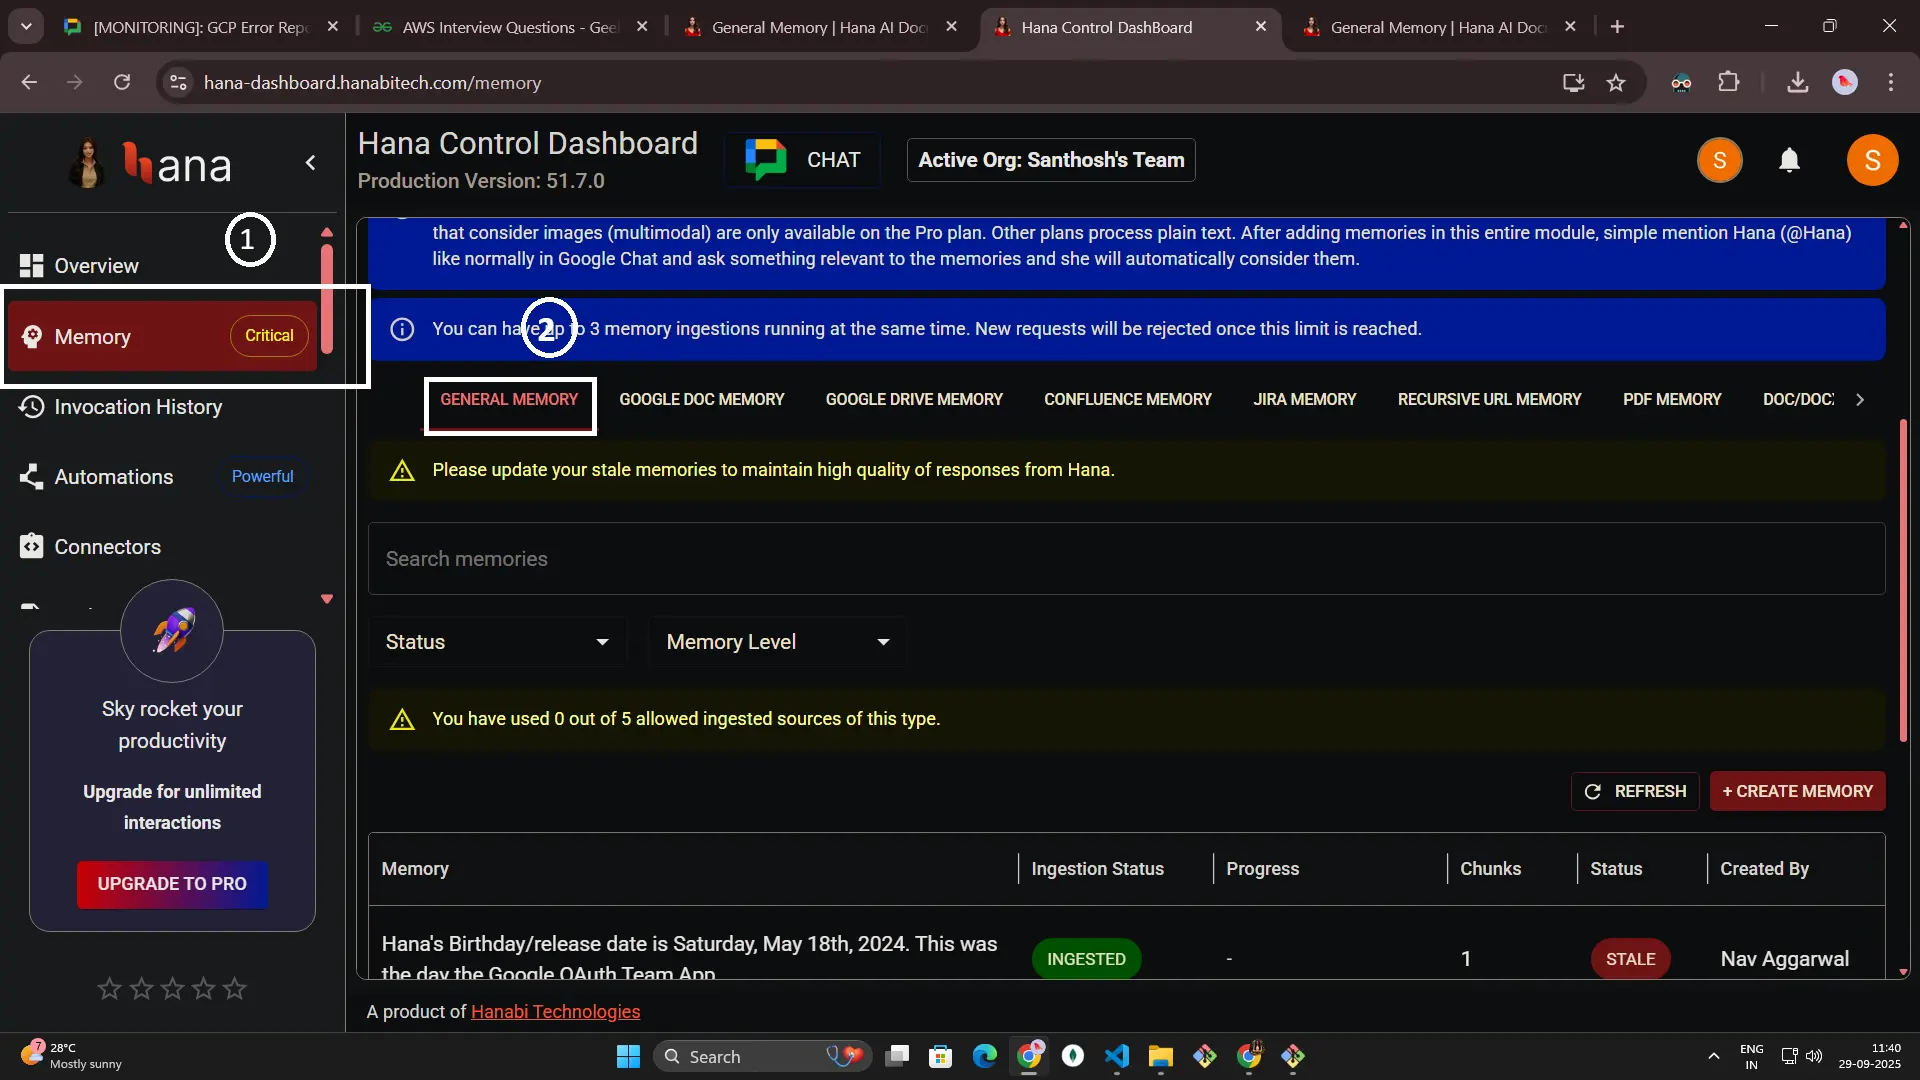
Task: Collapse sidebar with the left chevron
Action: tap(311, 163)
